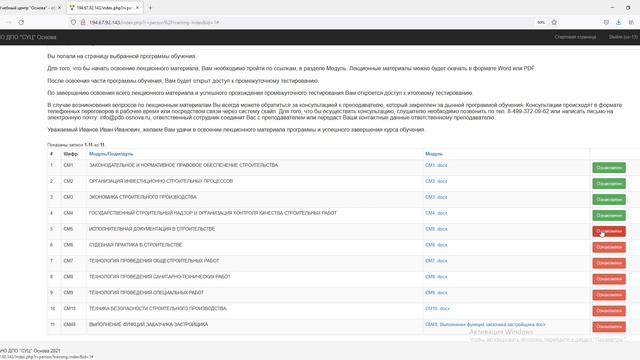The width and height of the screenshot is (640, 360).
Task: Switch to the 'Учебный центр Основа' tab
Action: pyautogui.click(x=28, y=8)
